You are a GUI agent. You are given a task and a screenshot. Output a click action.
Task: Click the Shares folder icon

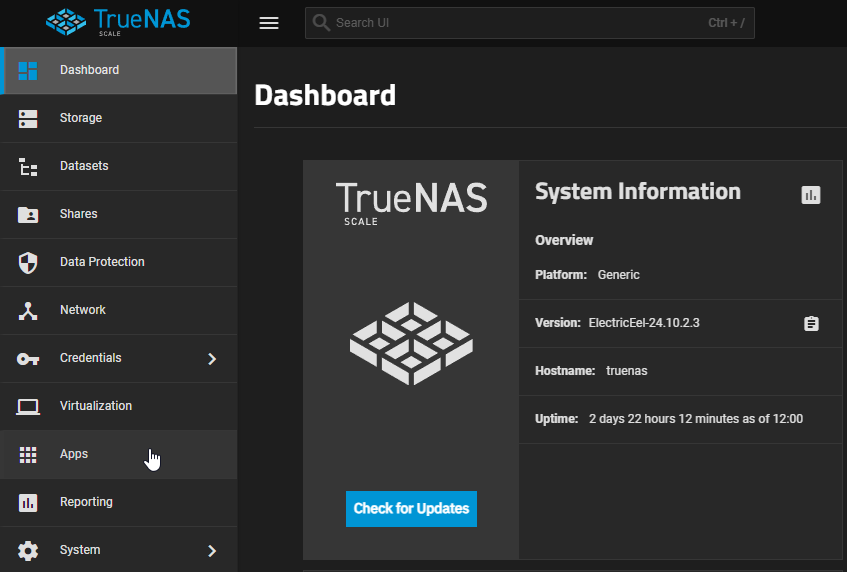pos(28,214)
